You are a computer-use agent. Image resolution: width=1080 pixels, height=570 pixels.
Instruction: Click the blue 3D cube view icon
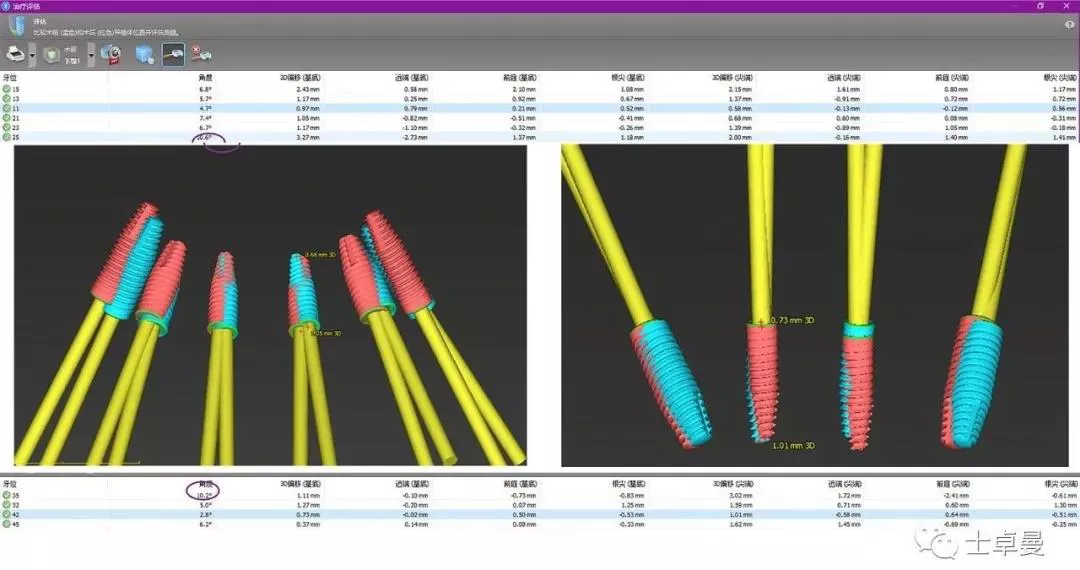pos(144,54)
